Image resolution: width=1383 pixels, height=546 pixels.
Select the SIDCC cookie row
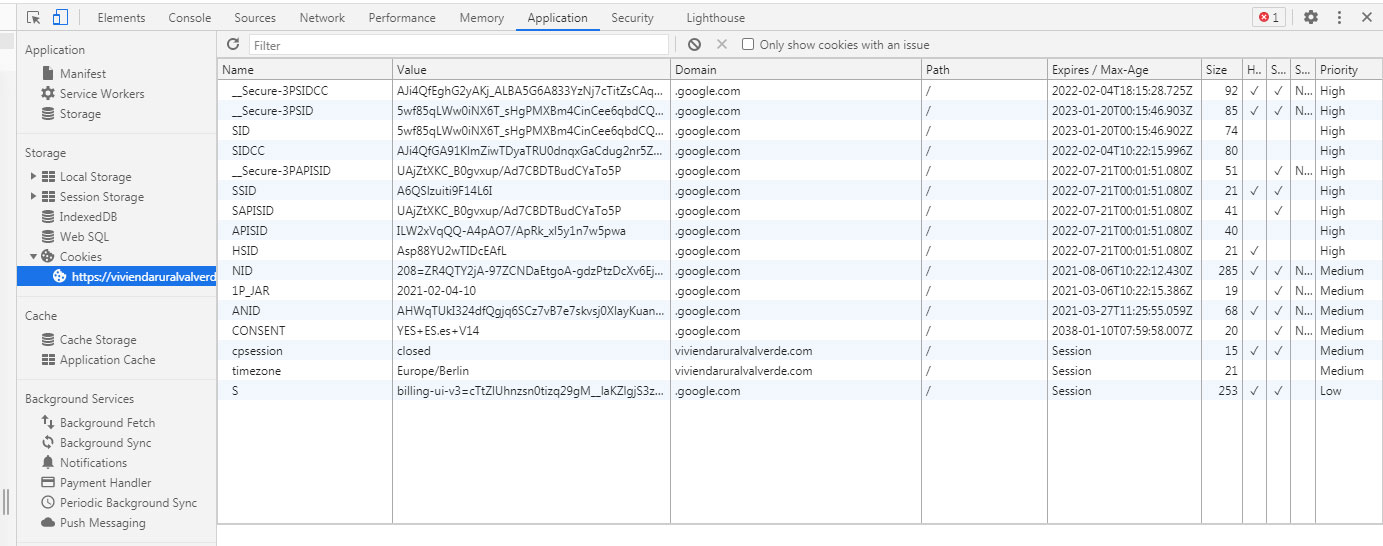800,150
